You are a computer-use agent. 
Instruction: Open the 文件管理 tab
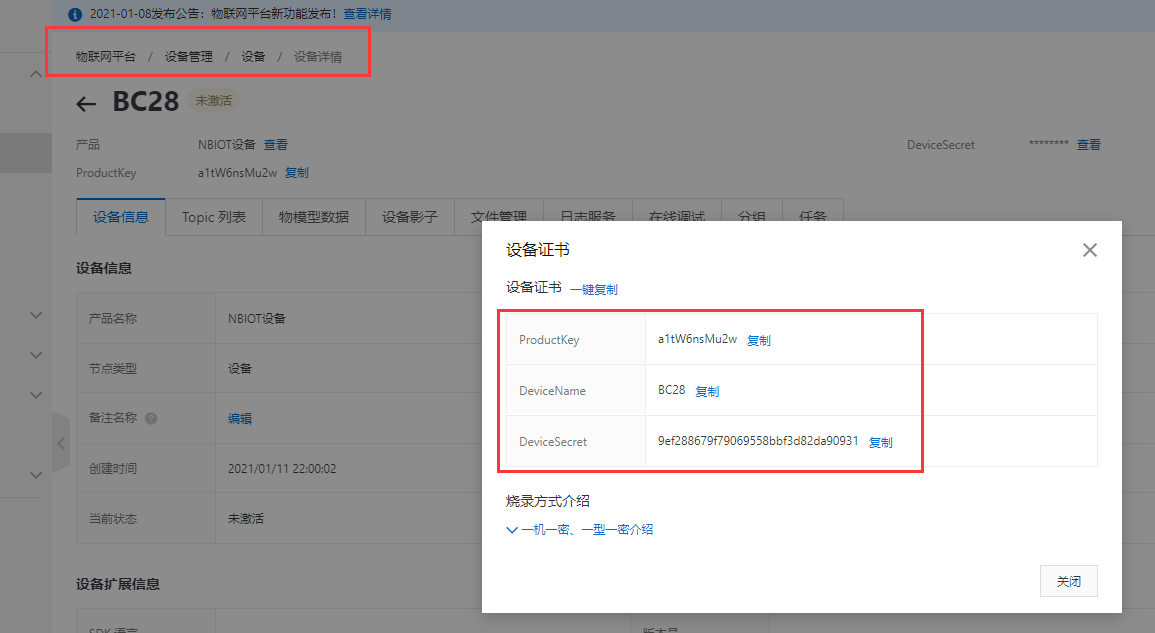pyautogui.click(x=498, y=216)
